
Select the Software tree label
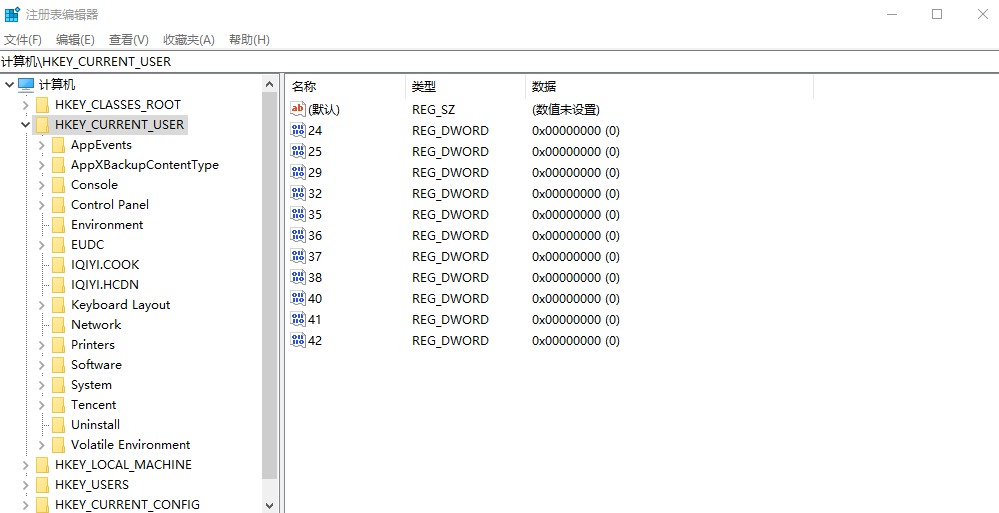click(96, 365)
